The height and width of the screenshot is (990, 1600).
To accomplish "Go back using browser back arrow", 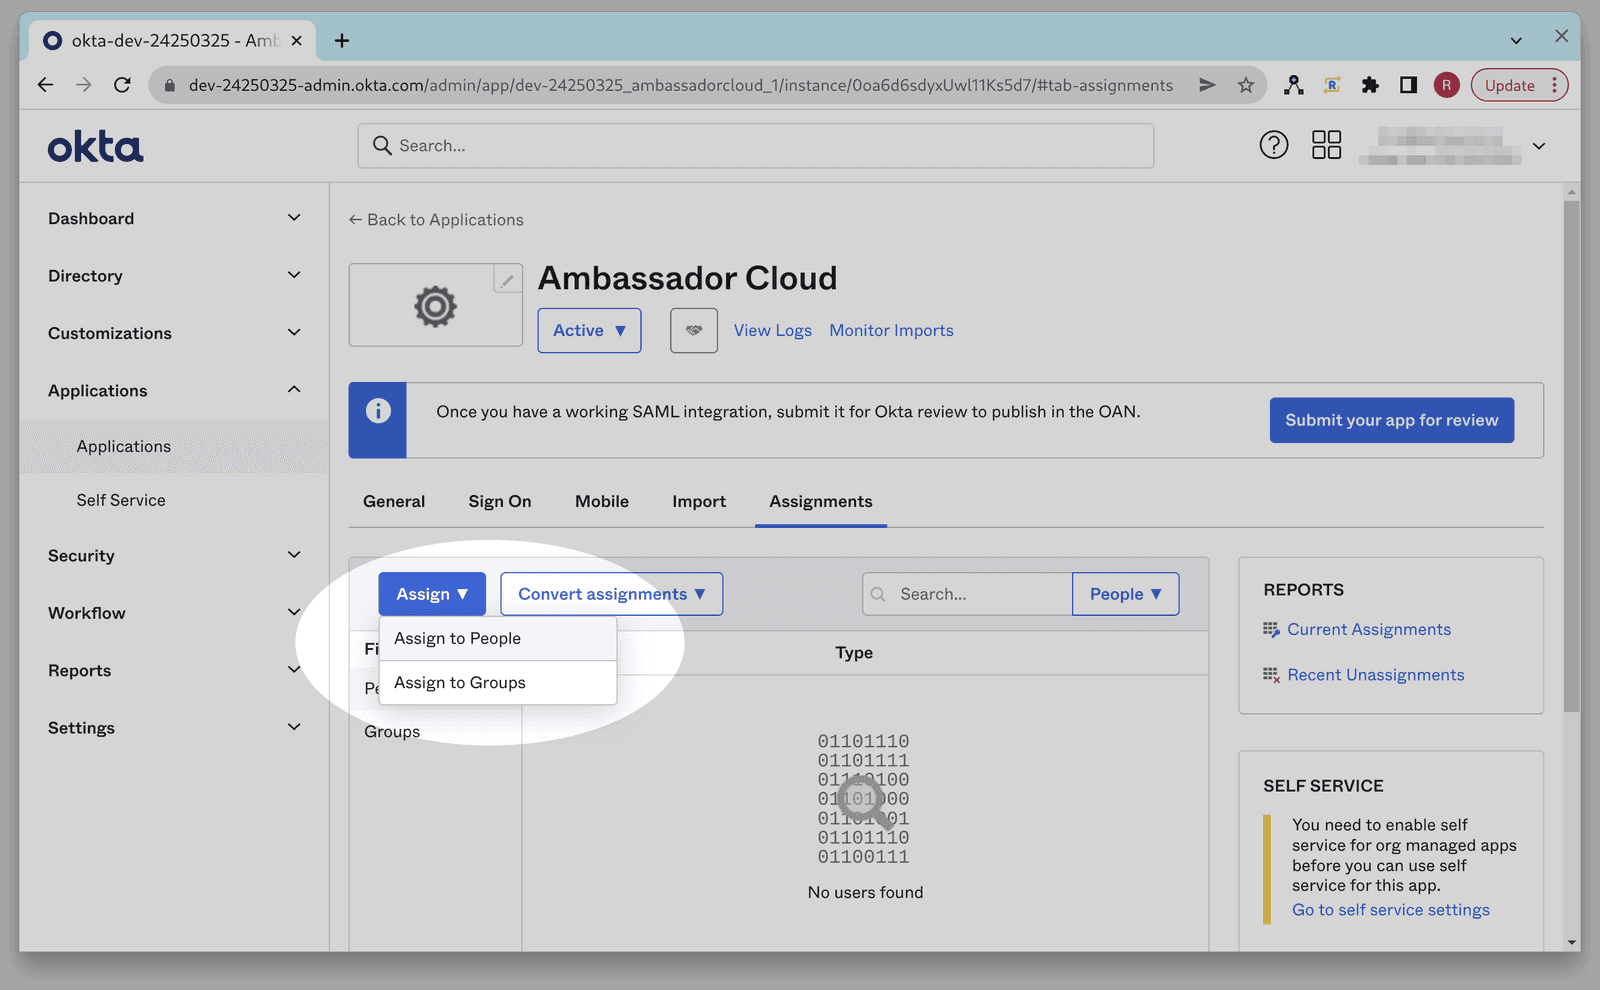I will pyautogui.click(x=45, y=85).
